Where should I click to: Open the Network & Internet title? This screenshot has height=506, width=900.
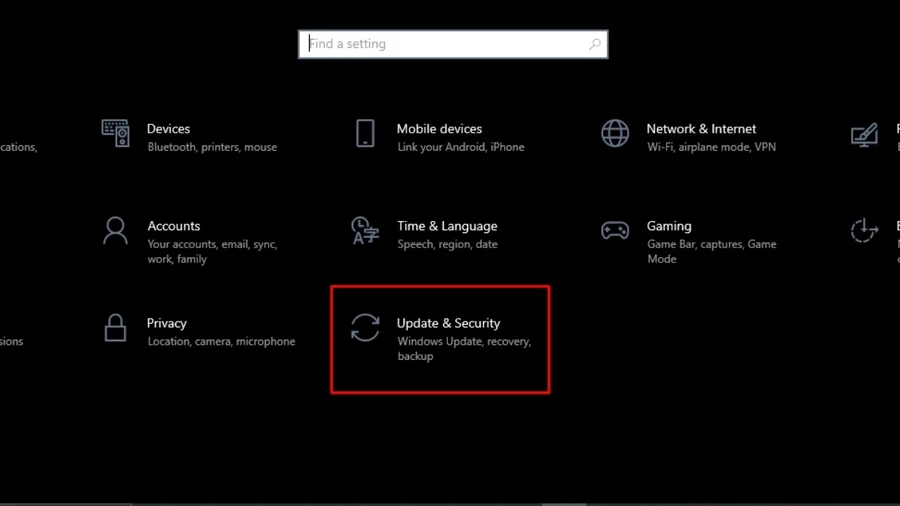[701, 129]
